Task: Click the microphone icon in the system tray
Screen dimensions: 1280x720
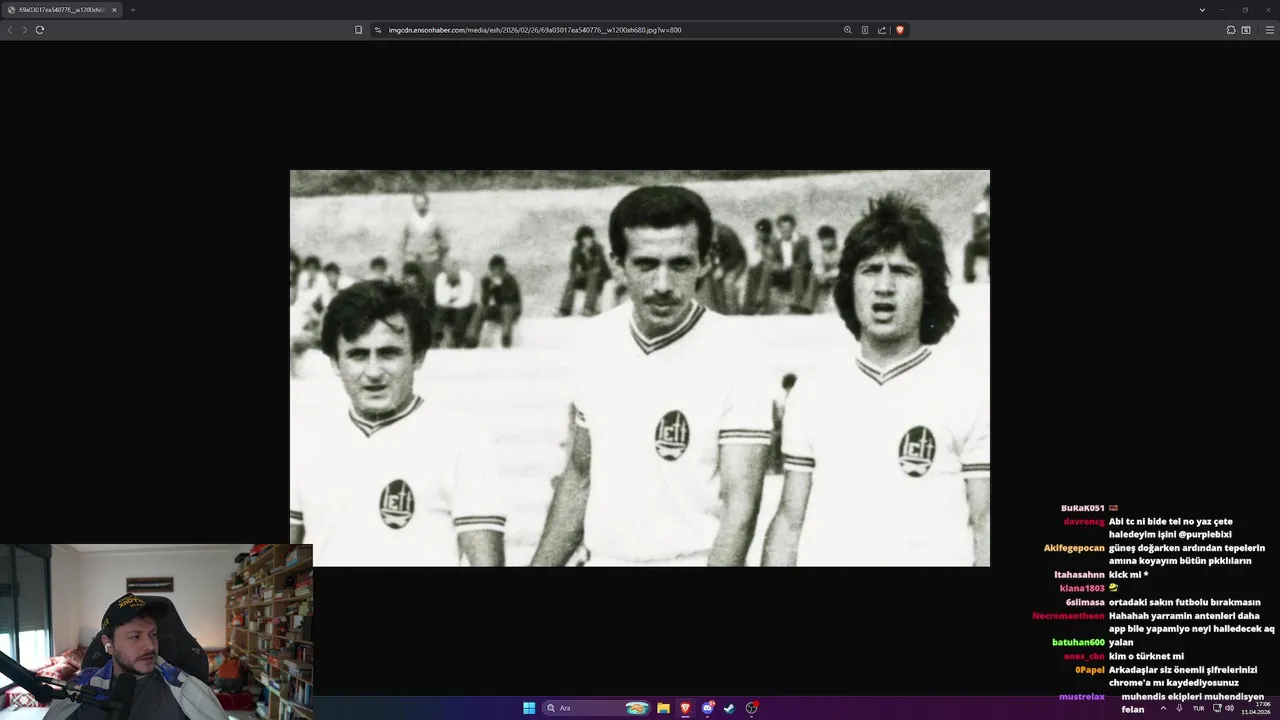Action: coord(1181,708)
